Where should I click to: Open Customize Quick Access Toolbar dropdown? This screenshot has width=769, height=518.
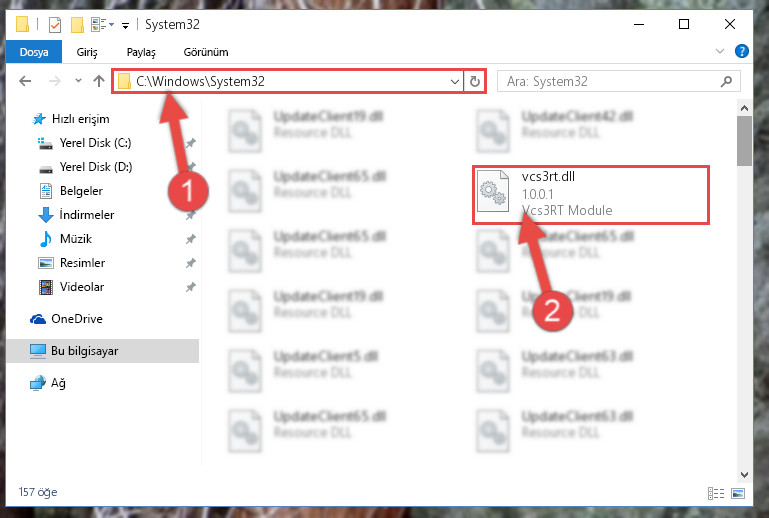click(126, 26)
